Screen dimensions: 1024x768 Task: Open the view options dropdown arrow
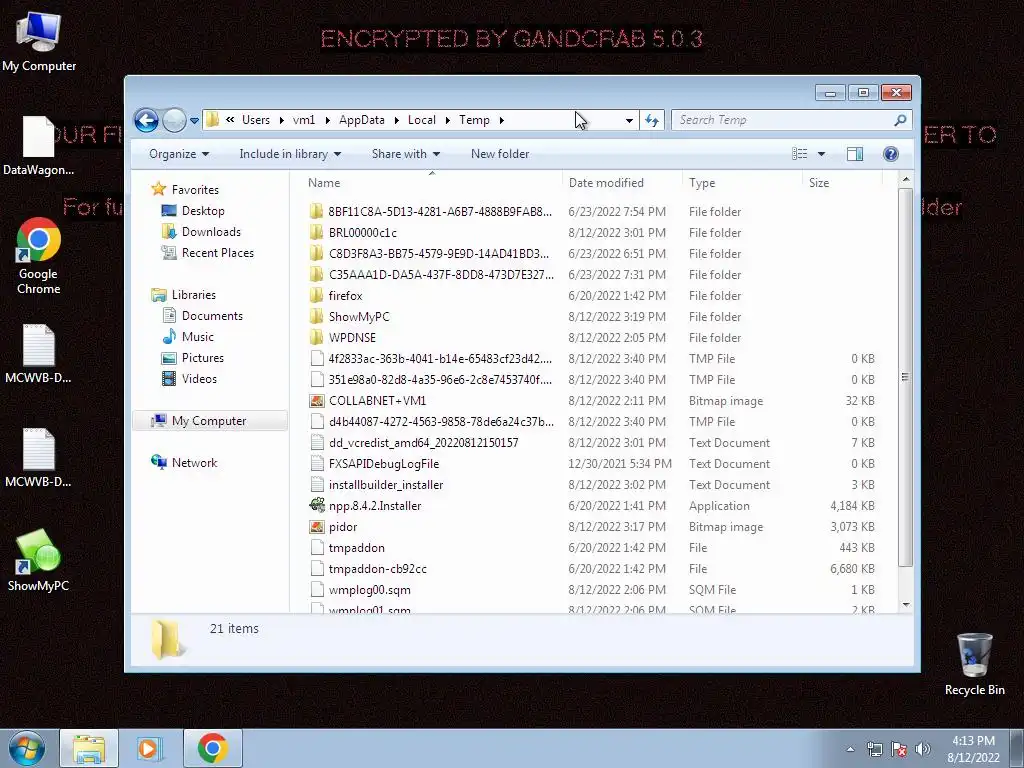click(822, 154)
